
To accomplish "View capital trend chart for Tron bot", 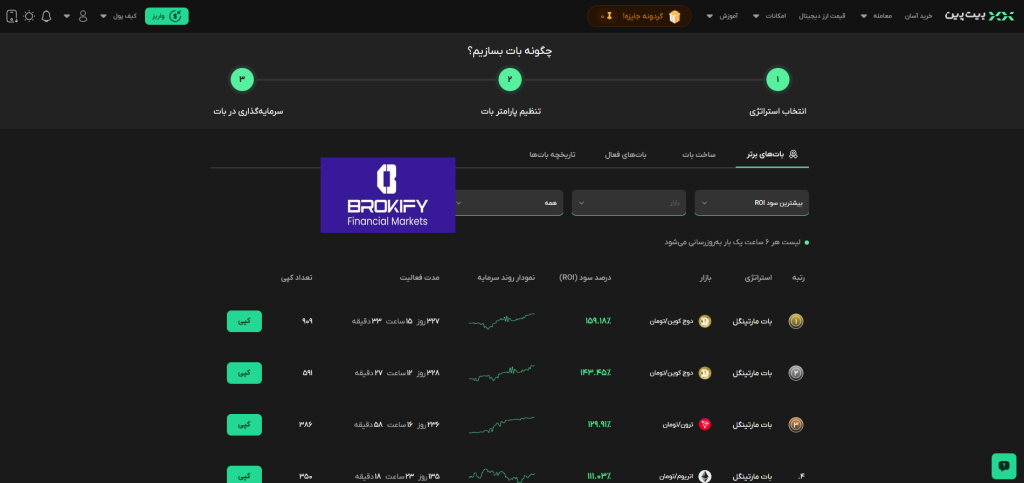I will point(502,424).
